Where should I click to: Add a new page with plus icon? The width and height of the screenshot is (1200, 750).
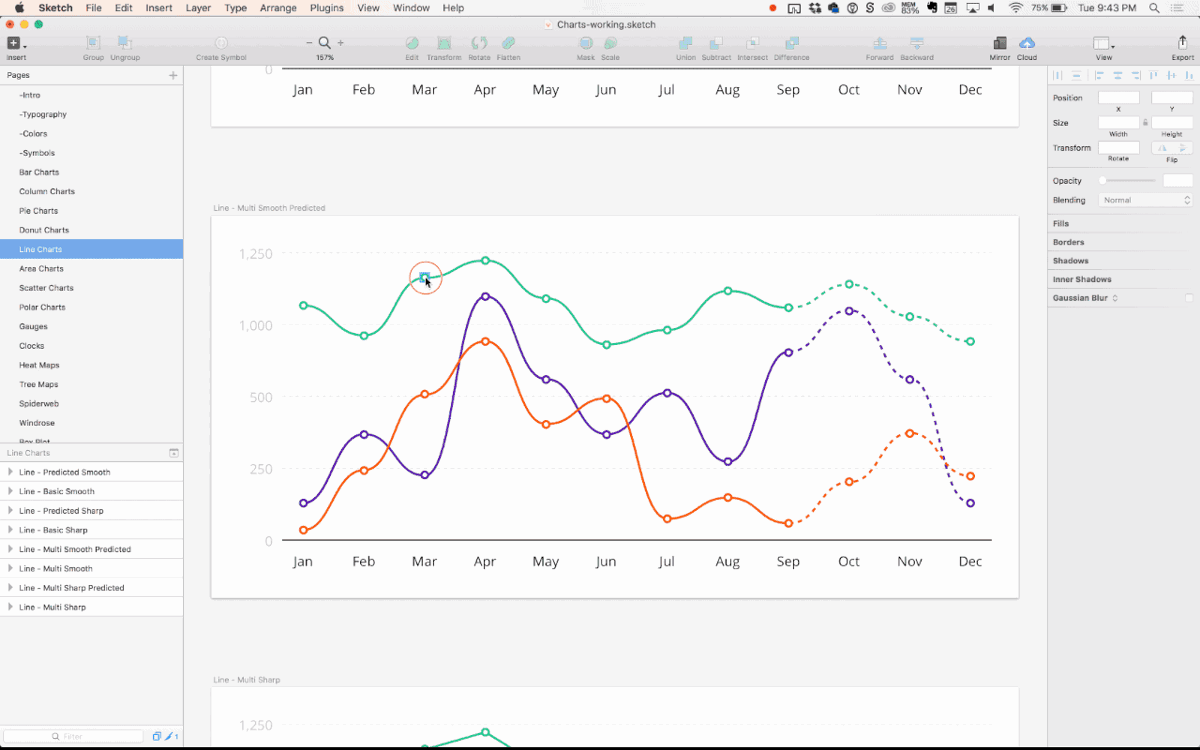[173, 75]
